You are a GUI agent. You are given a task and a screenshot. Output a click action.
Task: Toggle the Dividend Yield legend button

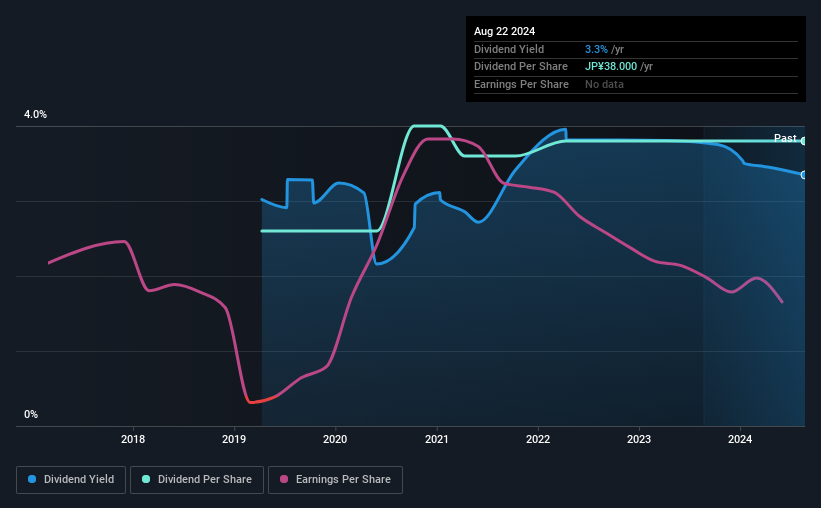pos(71,480)
